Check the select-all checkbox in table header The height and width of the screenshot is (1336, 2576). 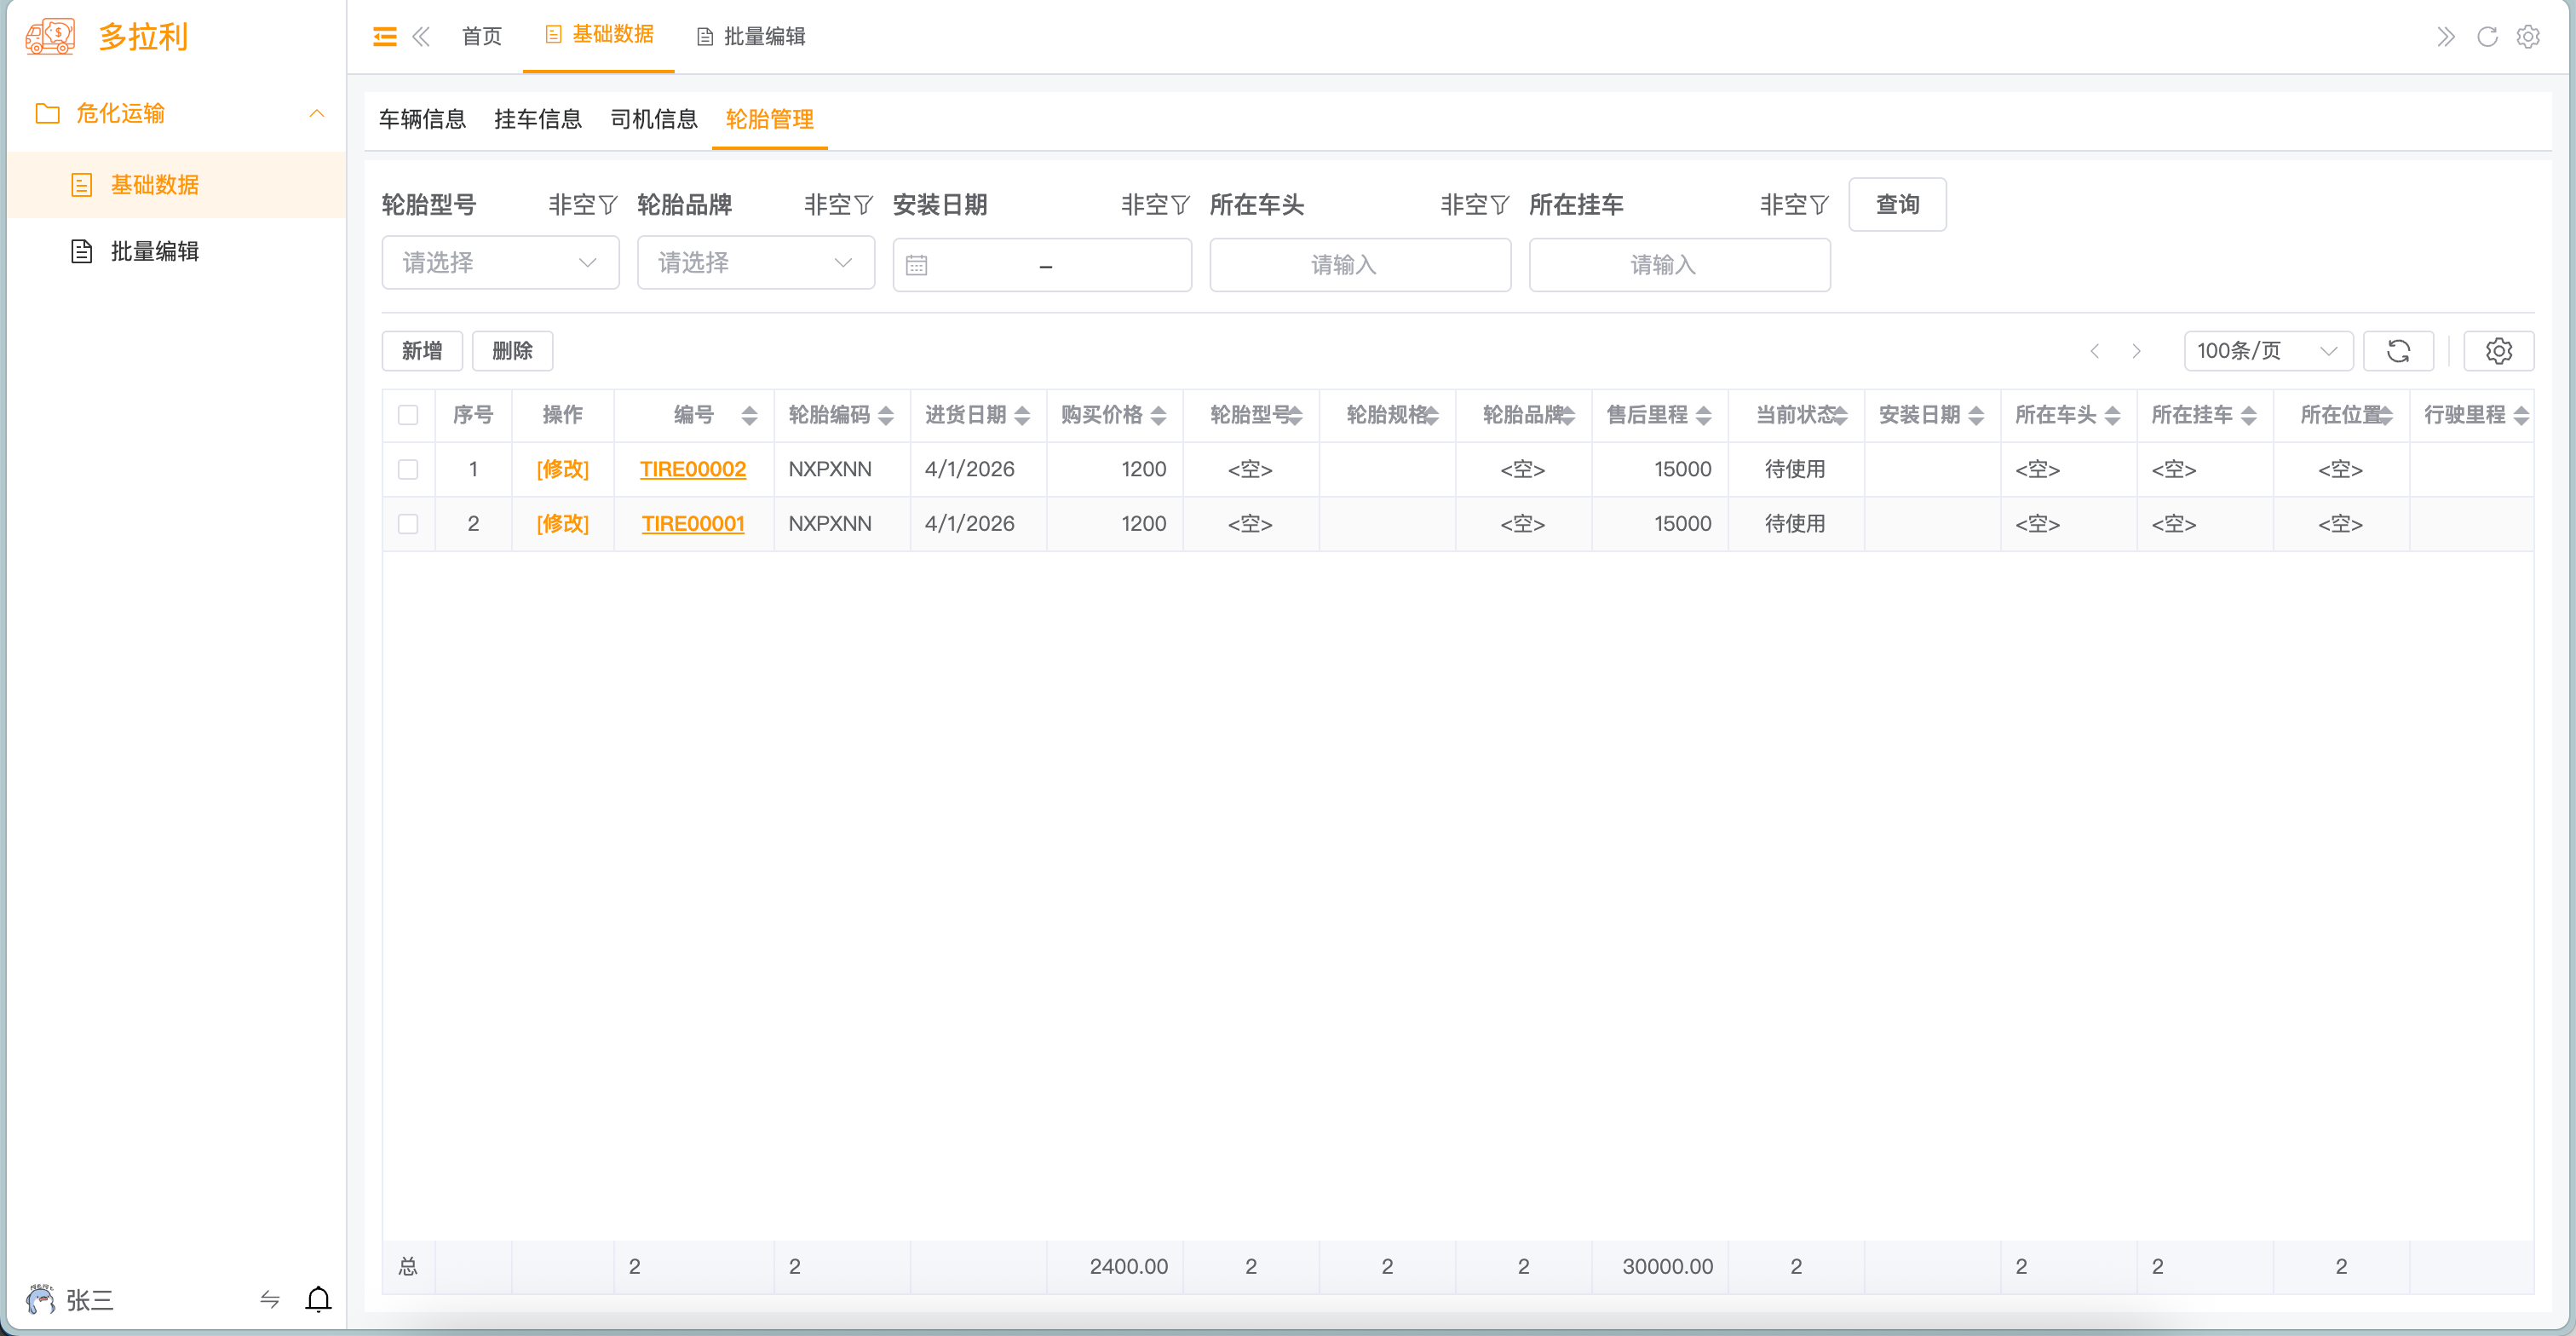(408, 414)
